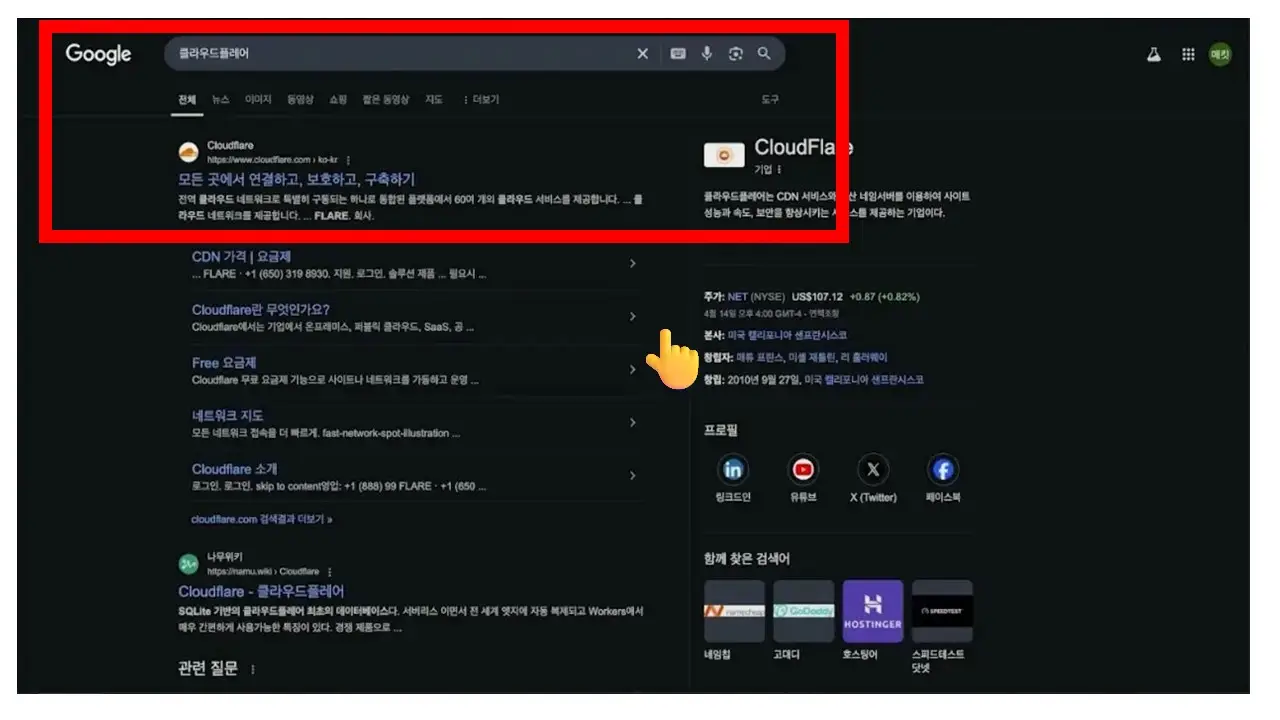Open result 모든 곳에서 연결하고, 보호하고, 구축하기
The image size is (1280, 720).
[296, 180]
